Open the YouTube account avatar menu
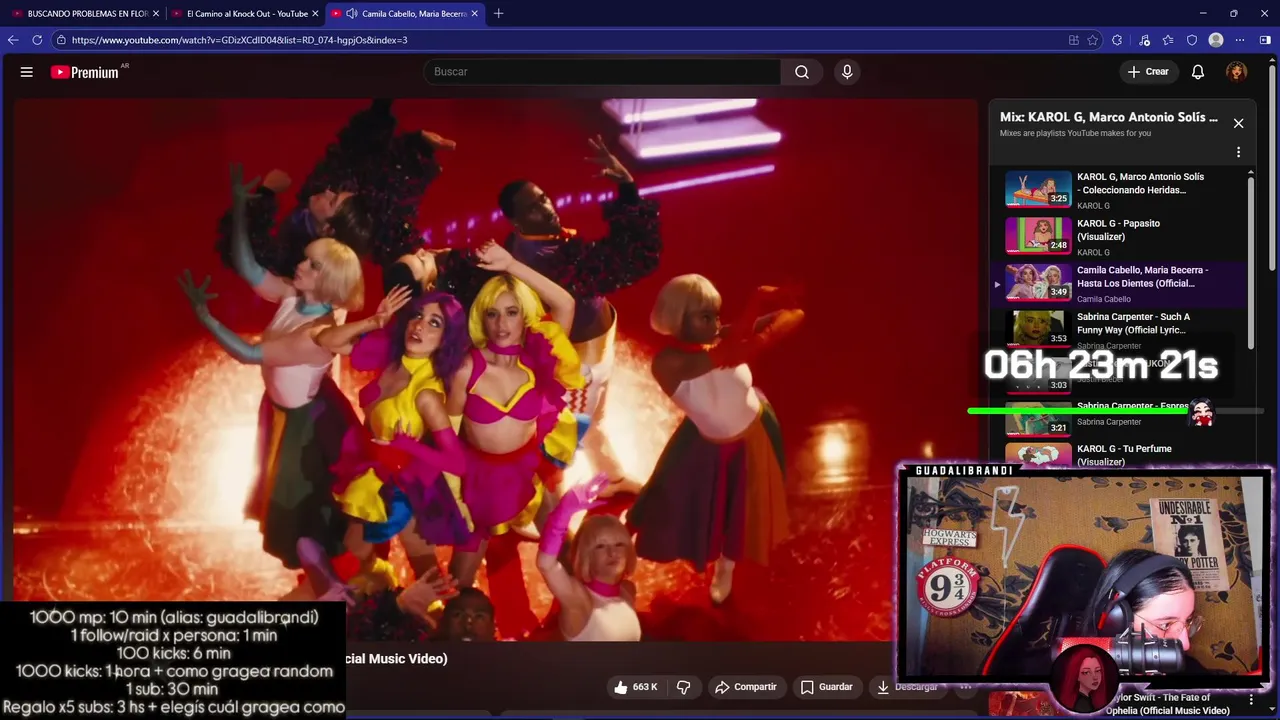This screenshot has width=1280, height=720. point(1237,72)
